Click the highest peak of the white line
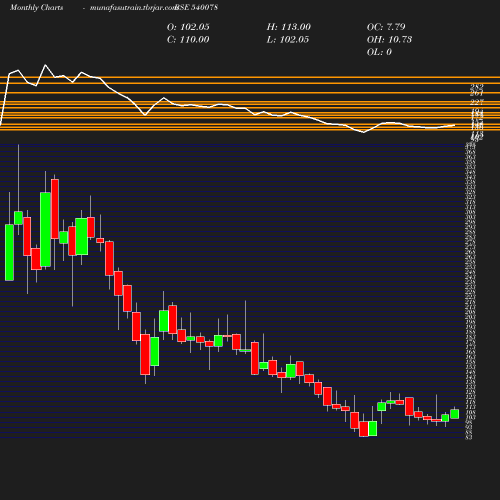The width and height of the screenshot is (500, 500). [x=45, y=65]
